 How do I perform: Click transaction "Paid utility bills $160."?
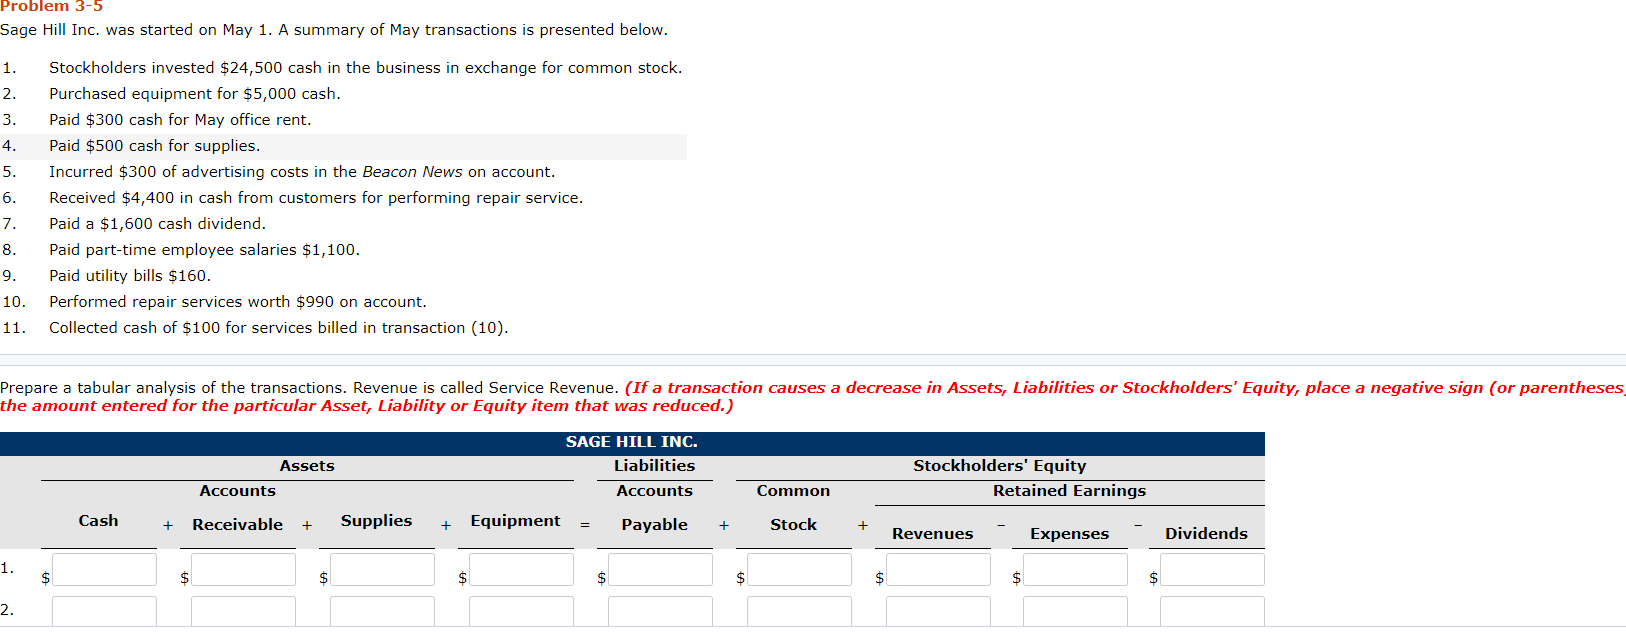130,276
